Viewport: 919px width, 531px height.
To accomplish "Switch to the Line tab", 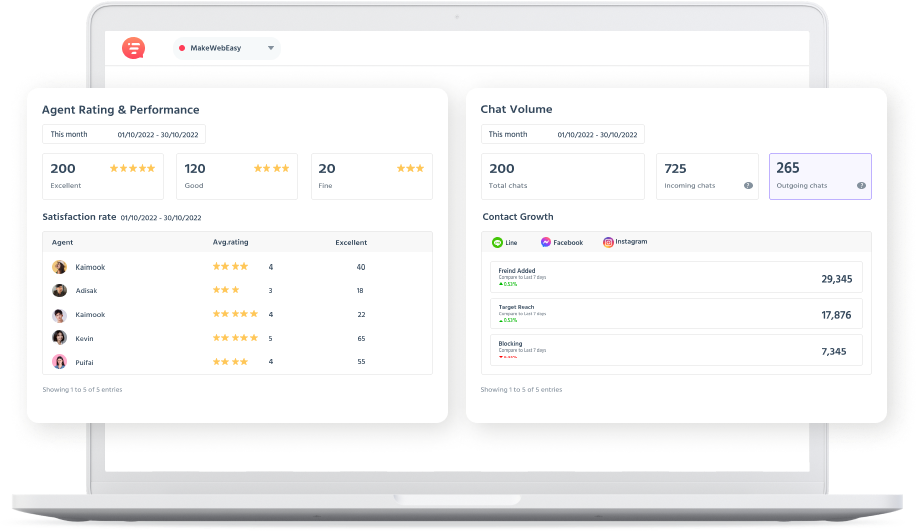I will [x=505, y=242].
